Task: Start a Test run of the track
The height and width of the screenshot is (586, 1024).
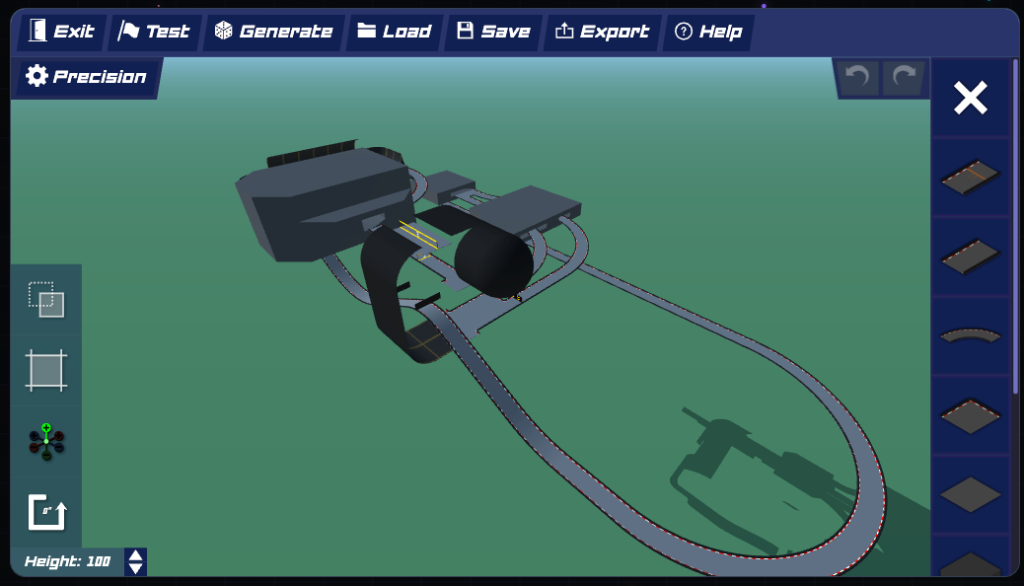Action: pos(154,32)
